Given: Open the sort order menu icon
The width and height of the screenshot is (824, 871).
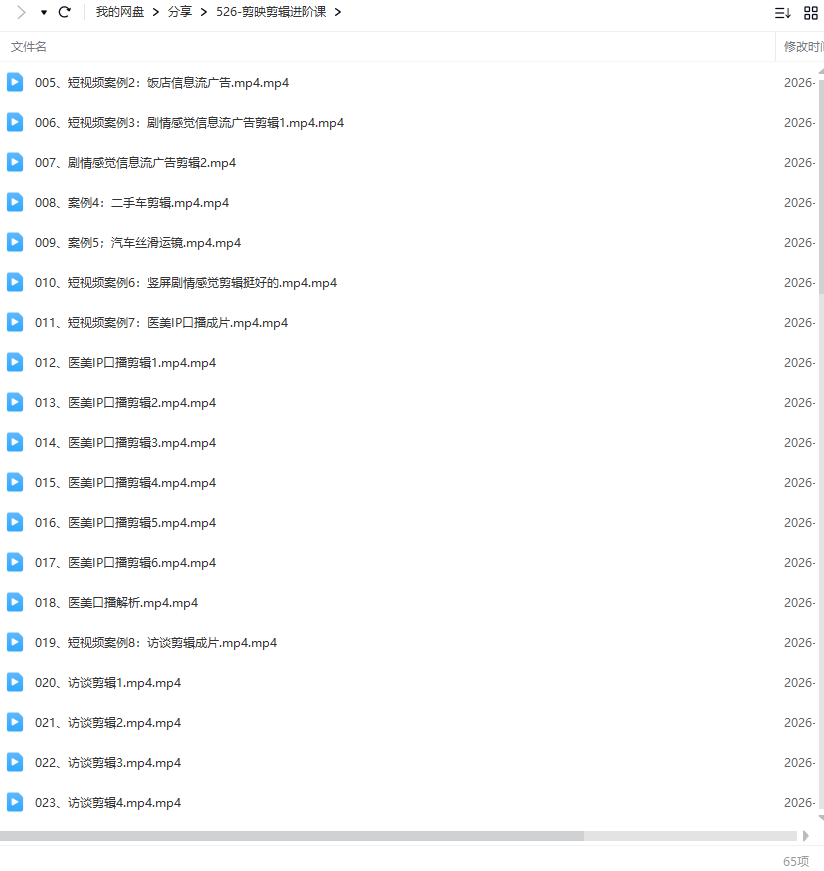Looking at the screenshot, I should pos(782,13).
